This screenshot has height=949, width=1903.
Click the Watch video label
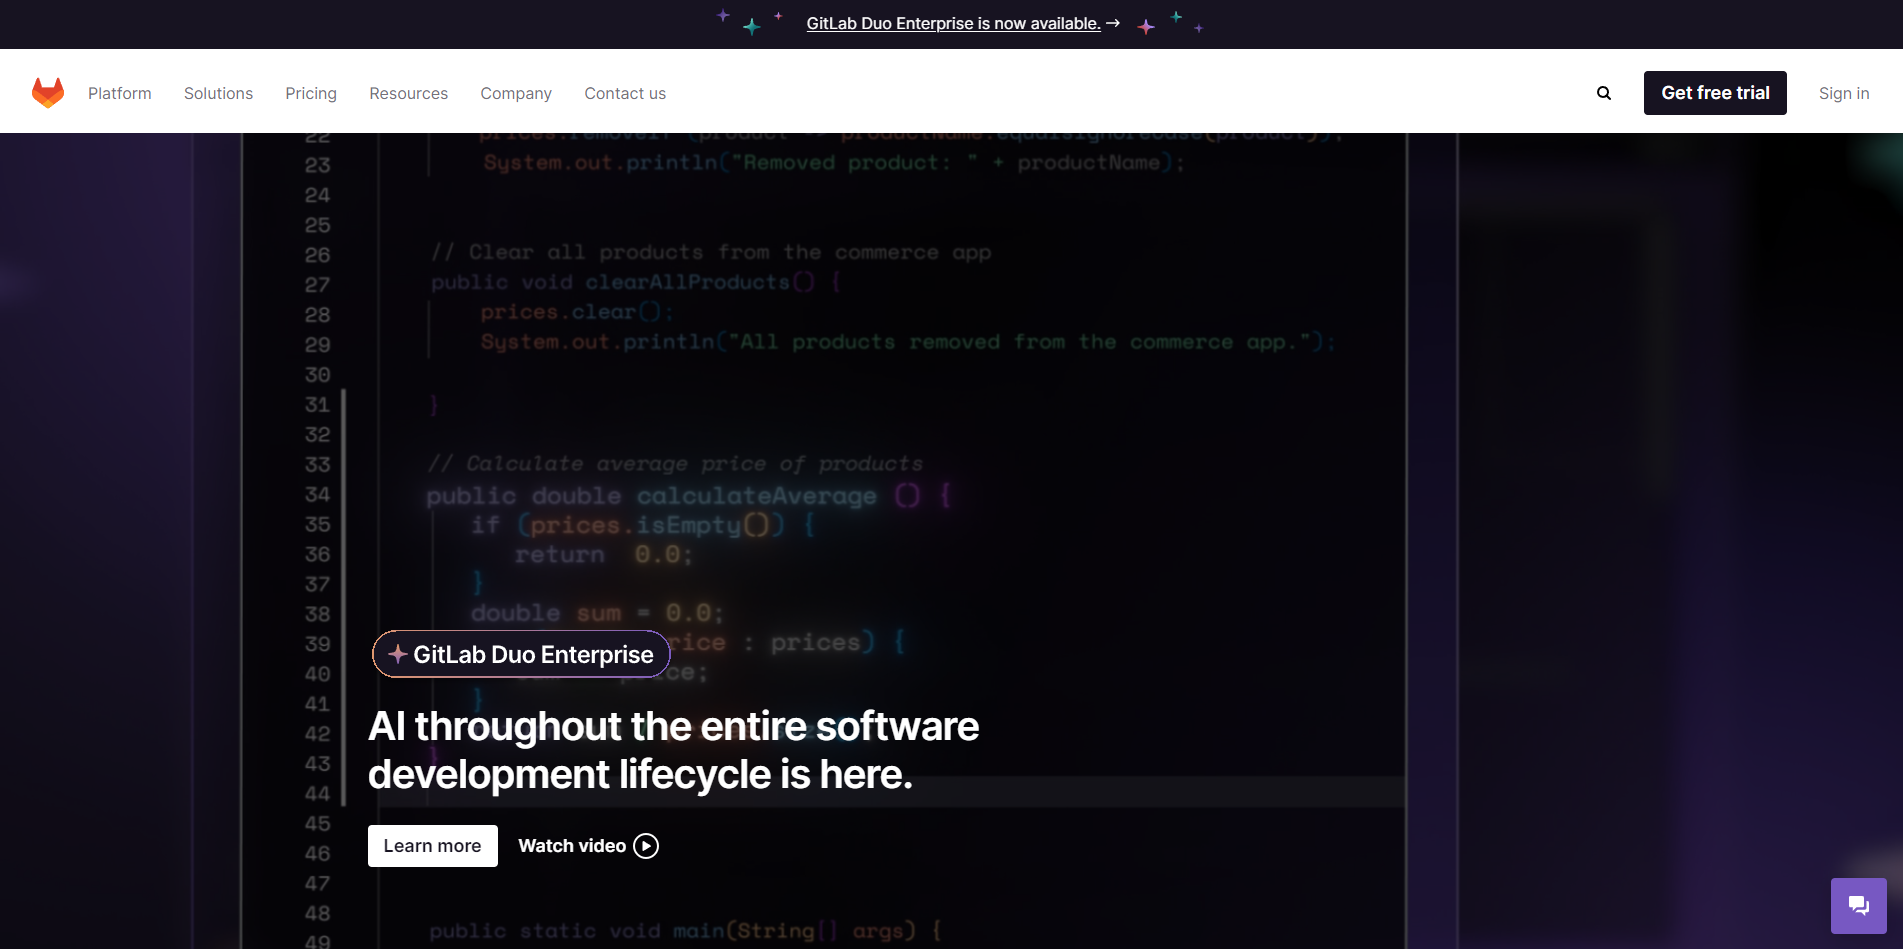pos(571,845)
